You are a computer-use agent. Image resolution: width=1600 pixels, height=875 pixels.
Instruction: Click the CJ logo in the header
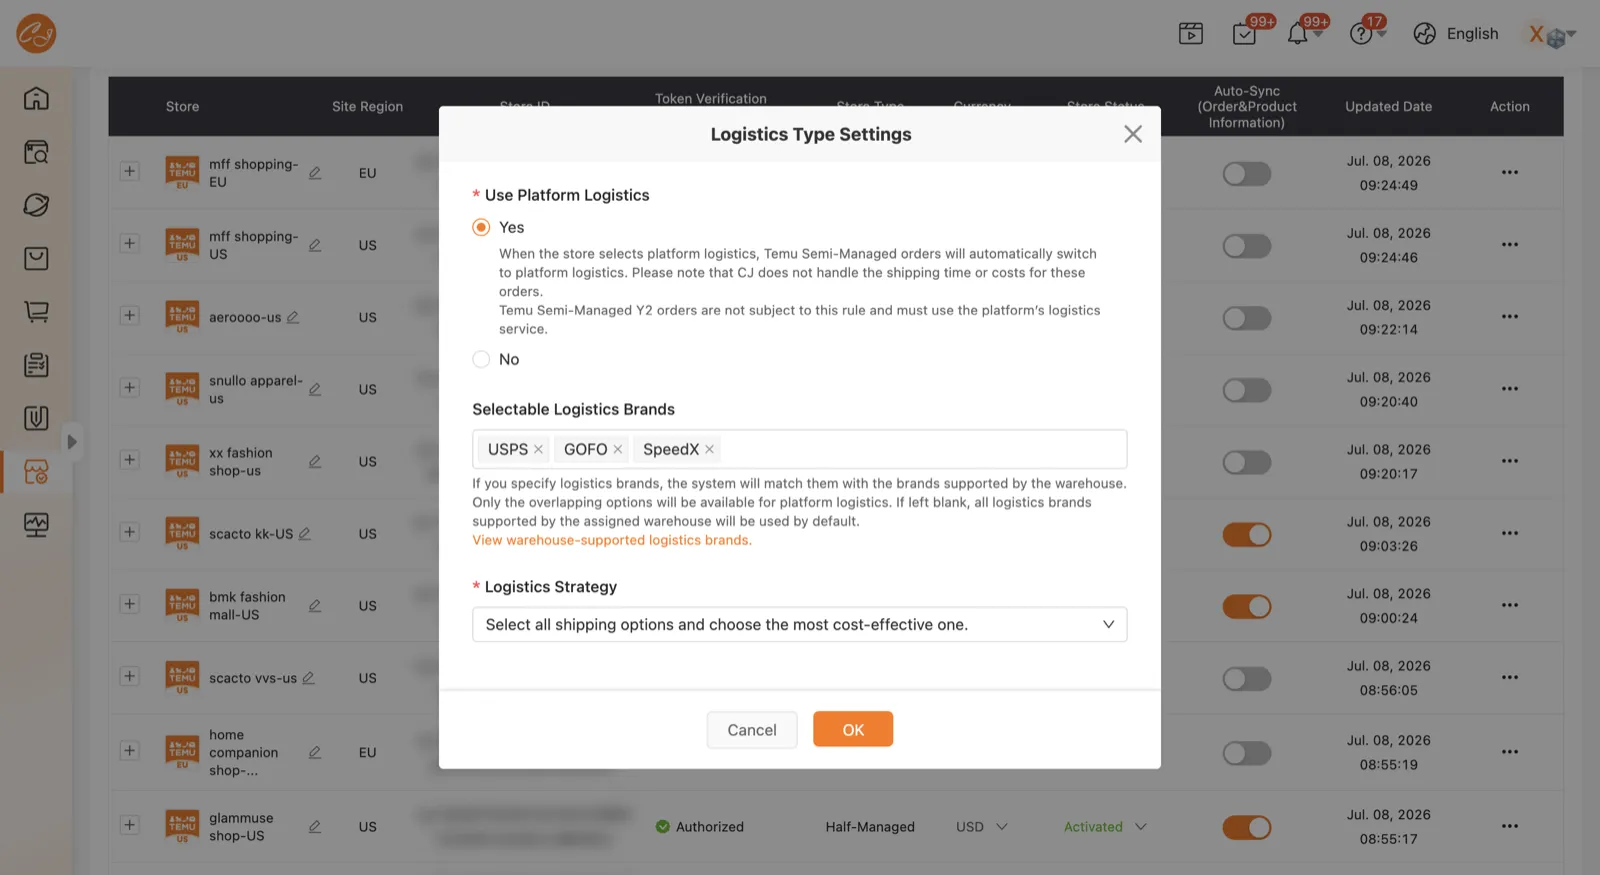[x=36, y=34]
